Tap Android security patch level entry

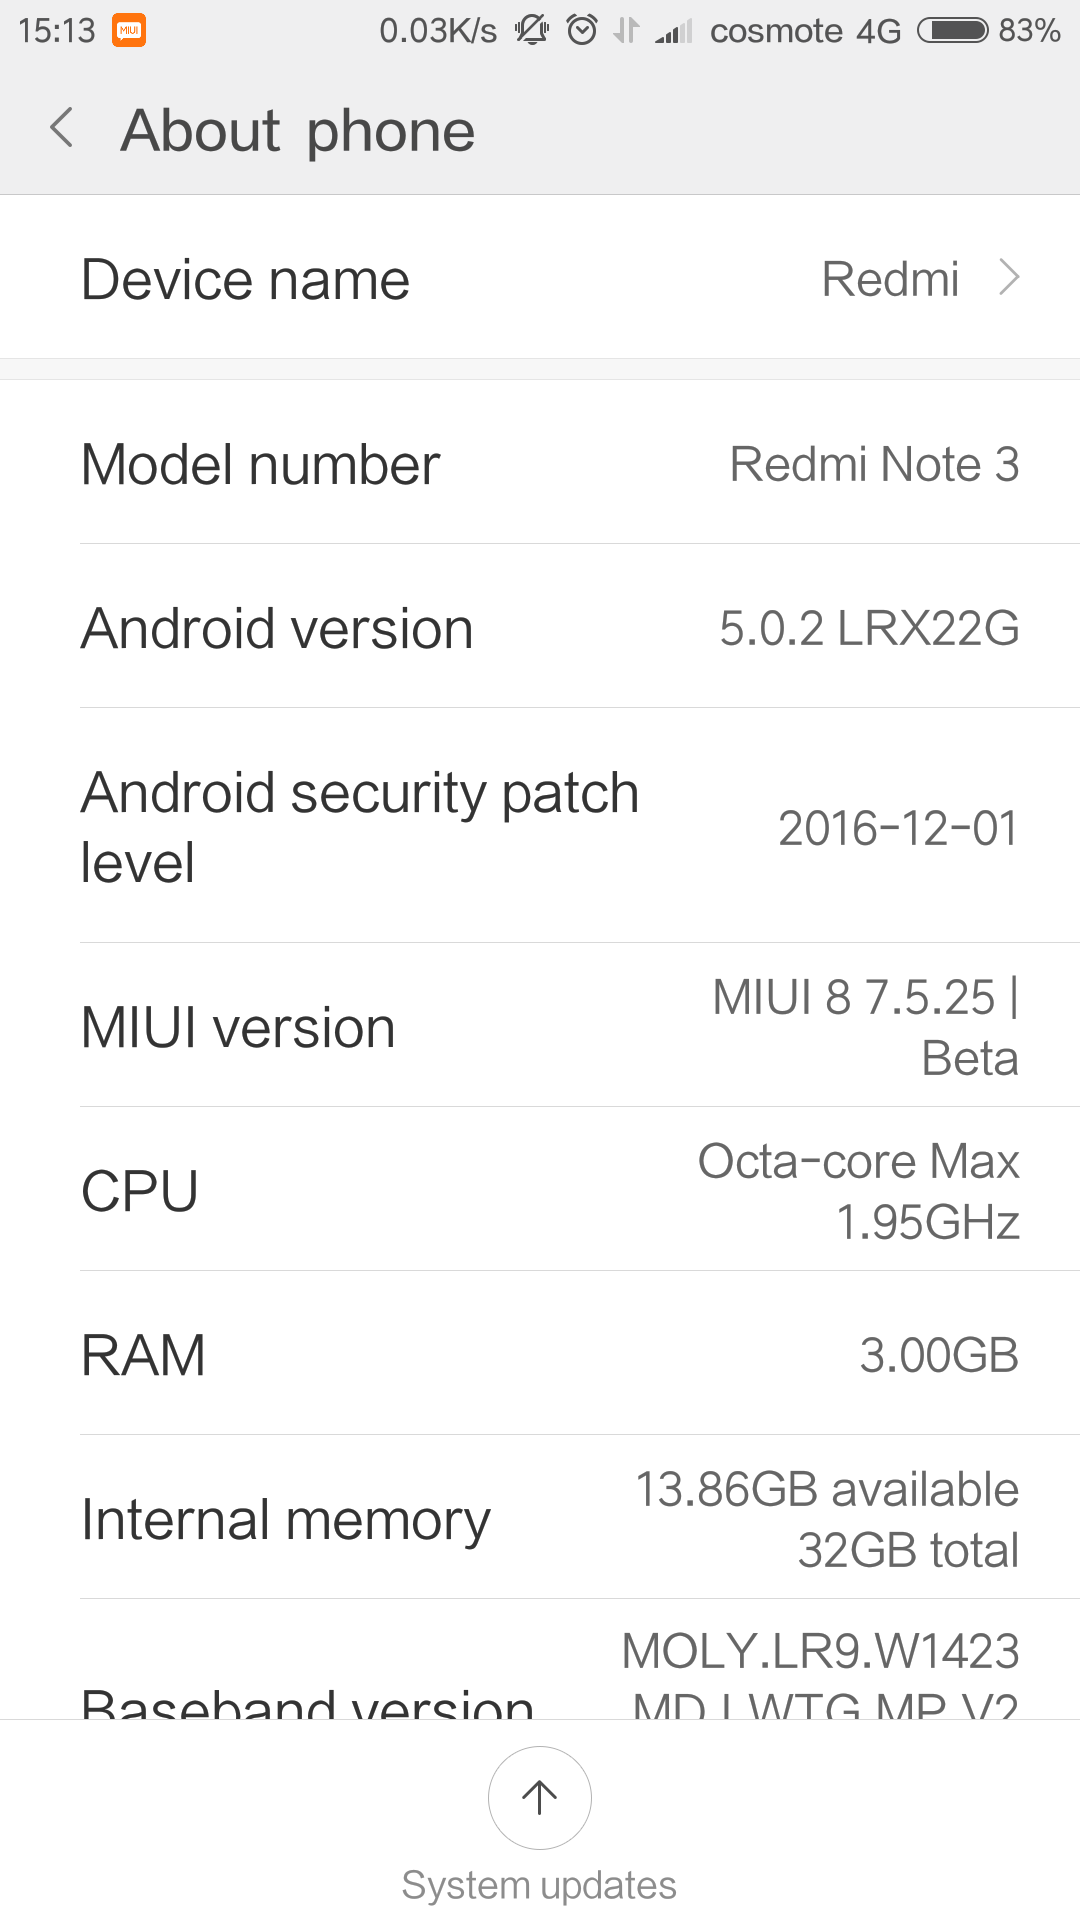tap(540, 827)
